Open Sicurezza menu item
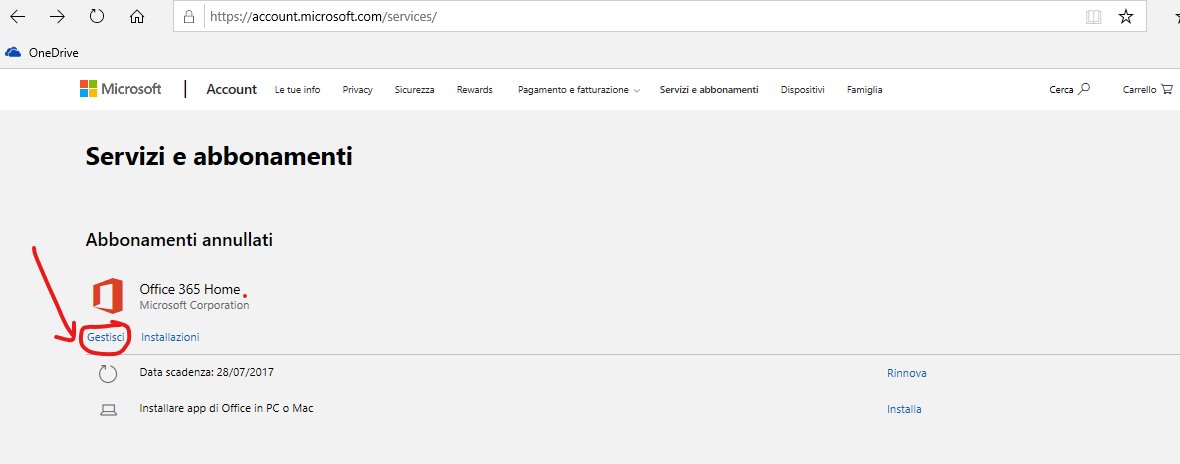 (x=414, y=90)
